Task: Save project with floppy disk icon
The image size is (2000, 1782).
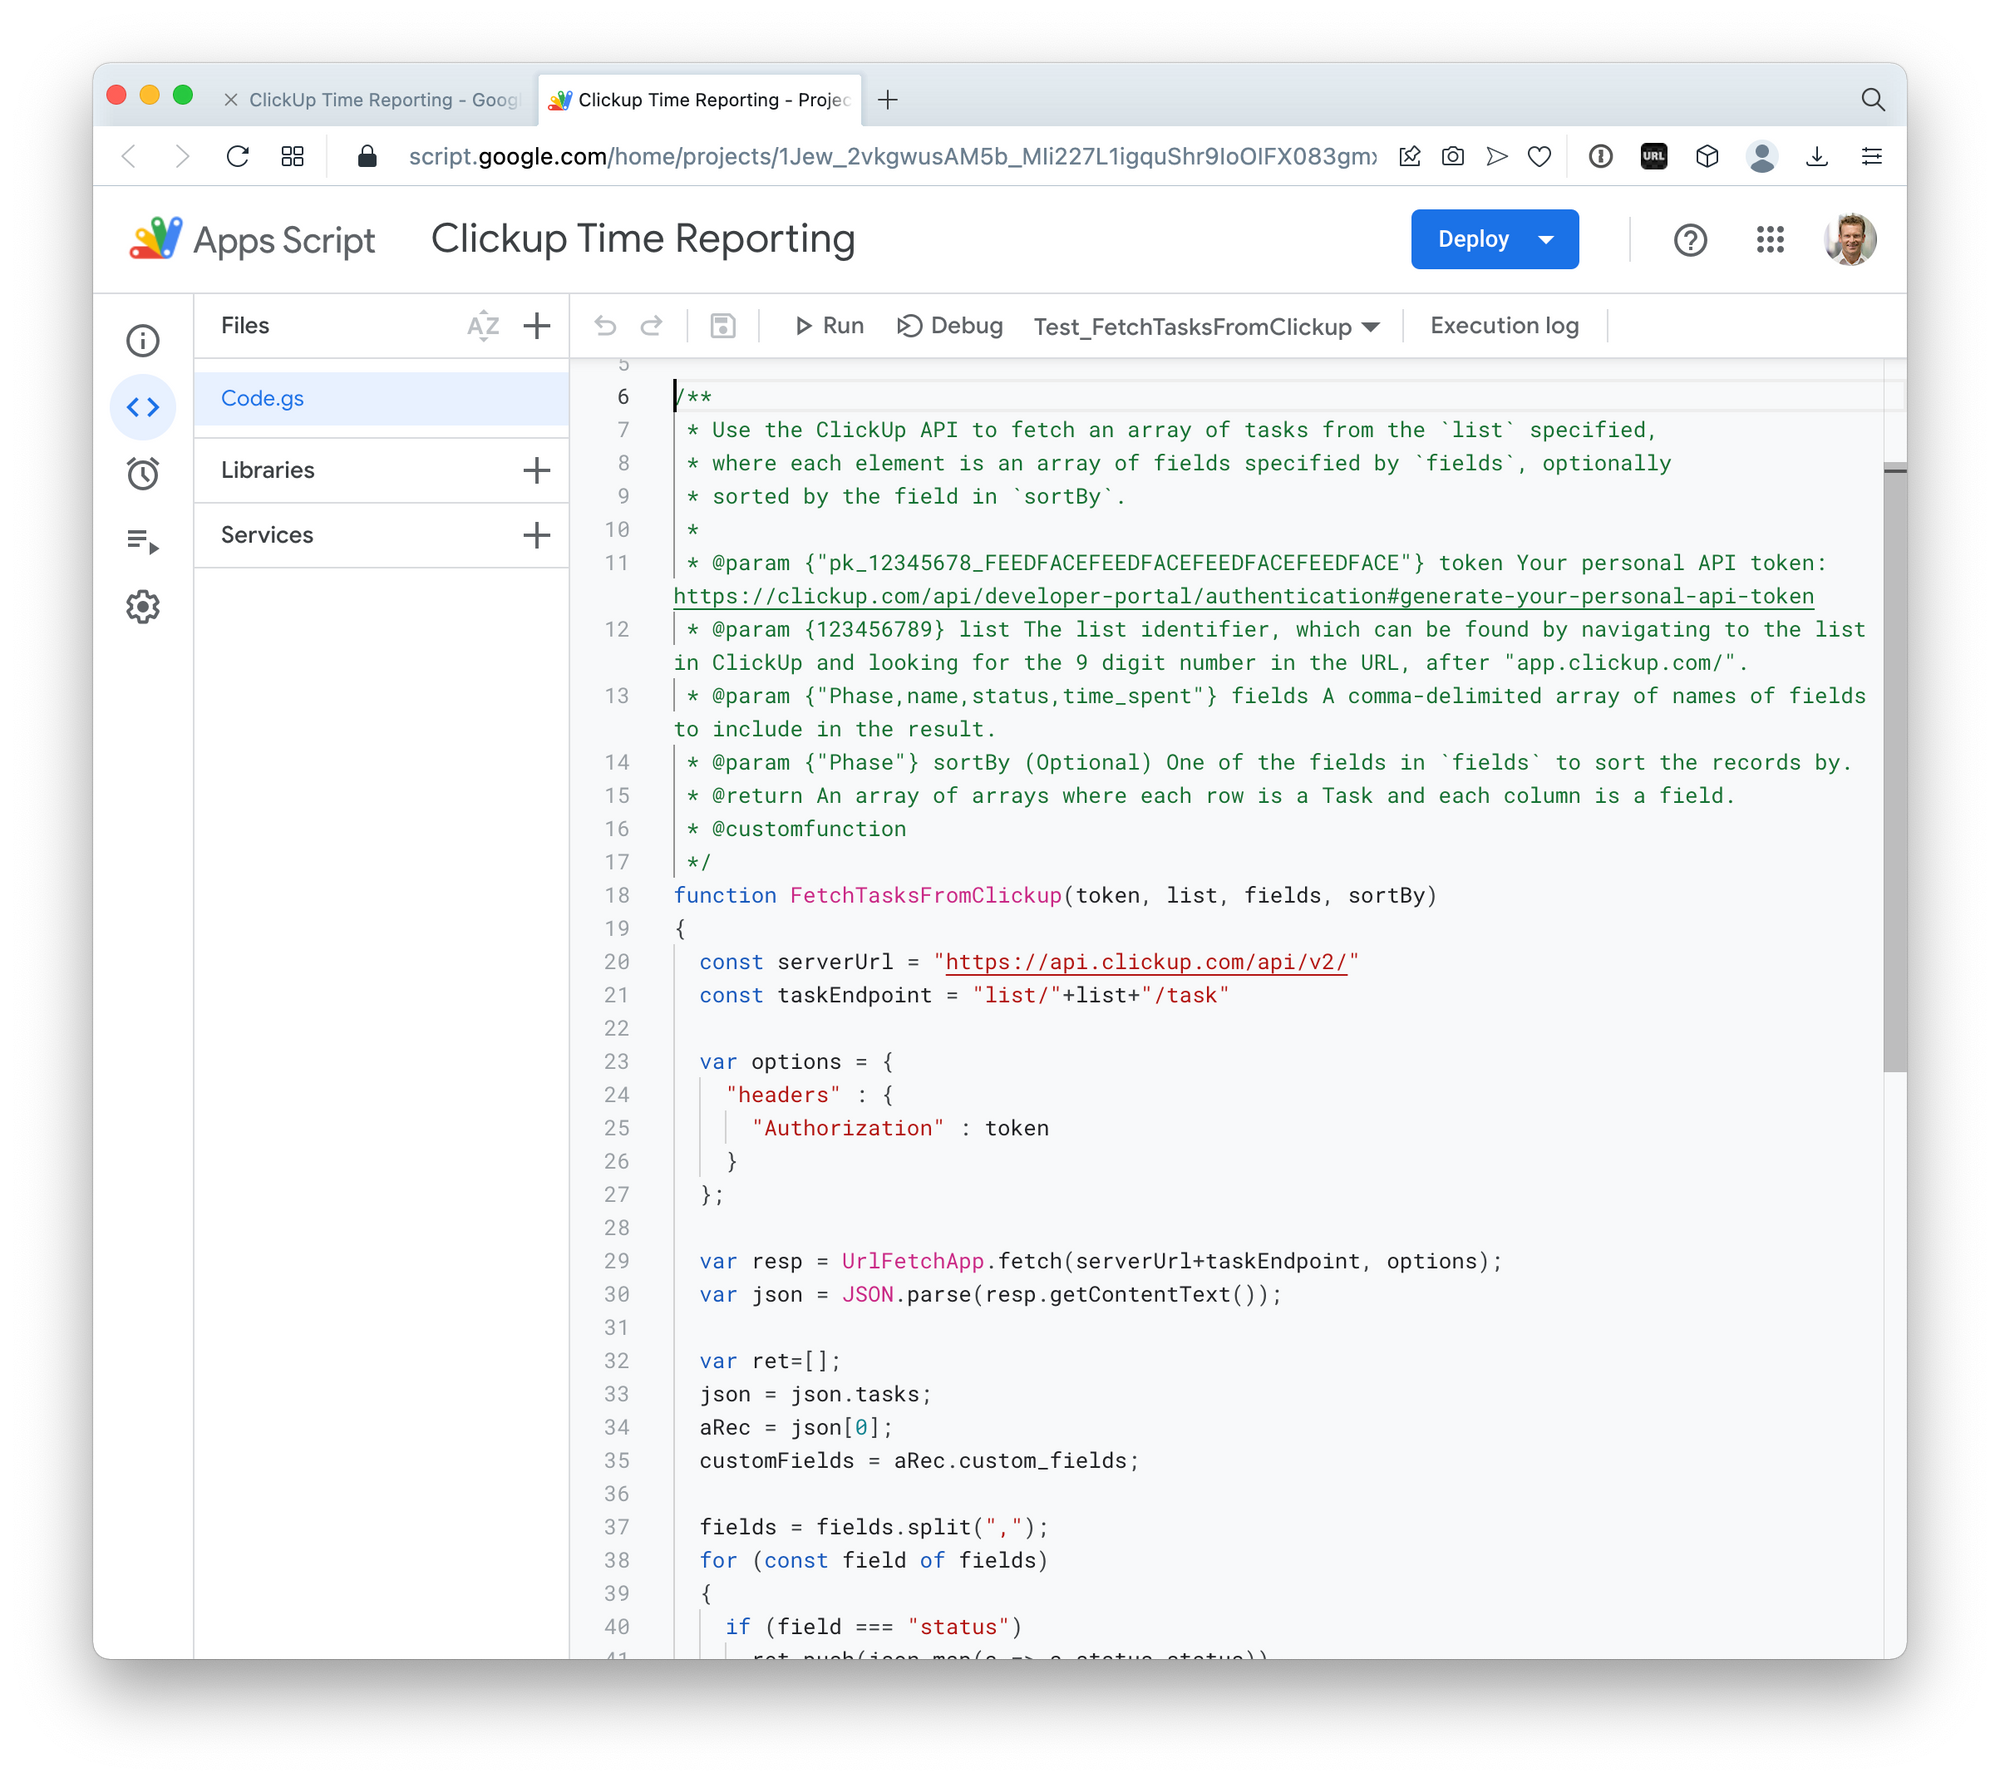Action: [x=723, y=326]
